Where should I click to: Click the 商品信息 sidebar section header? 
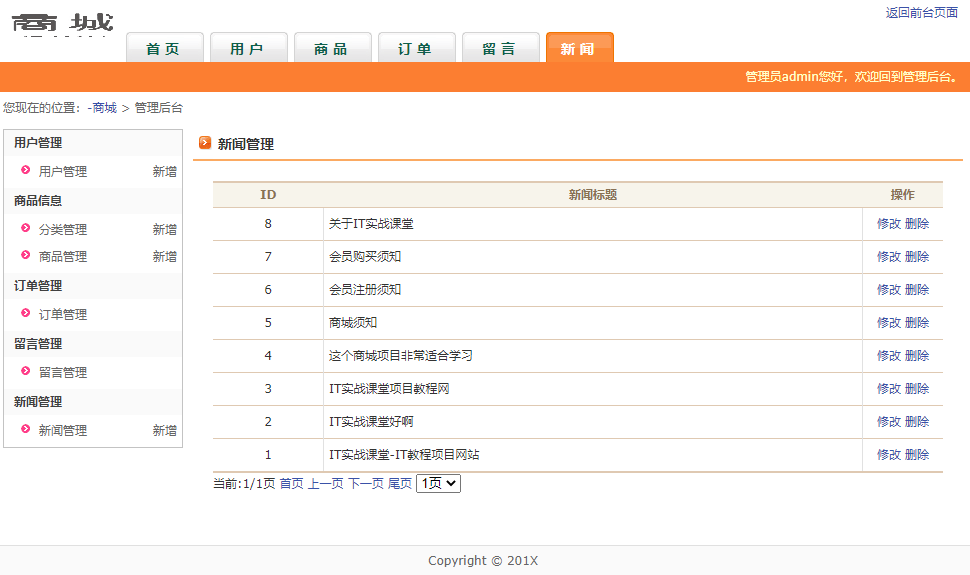38,201
